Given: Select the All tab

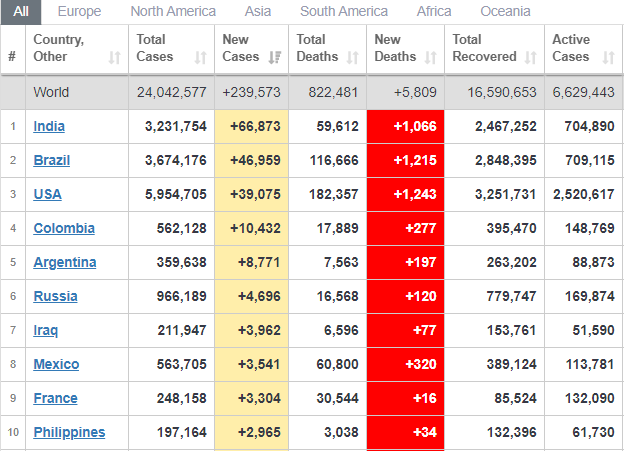Looking at the screenshot, I should 21,12.
